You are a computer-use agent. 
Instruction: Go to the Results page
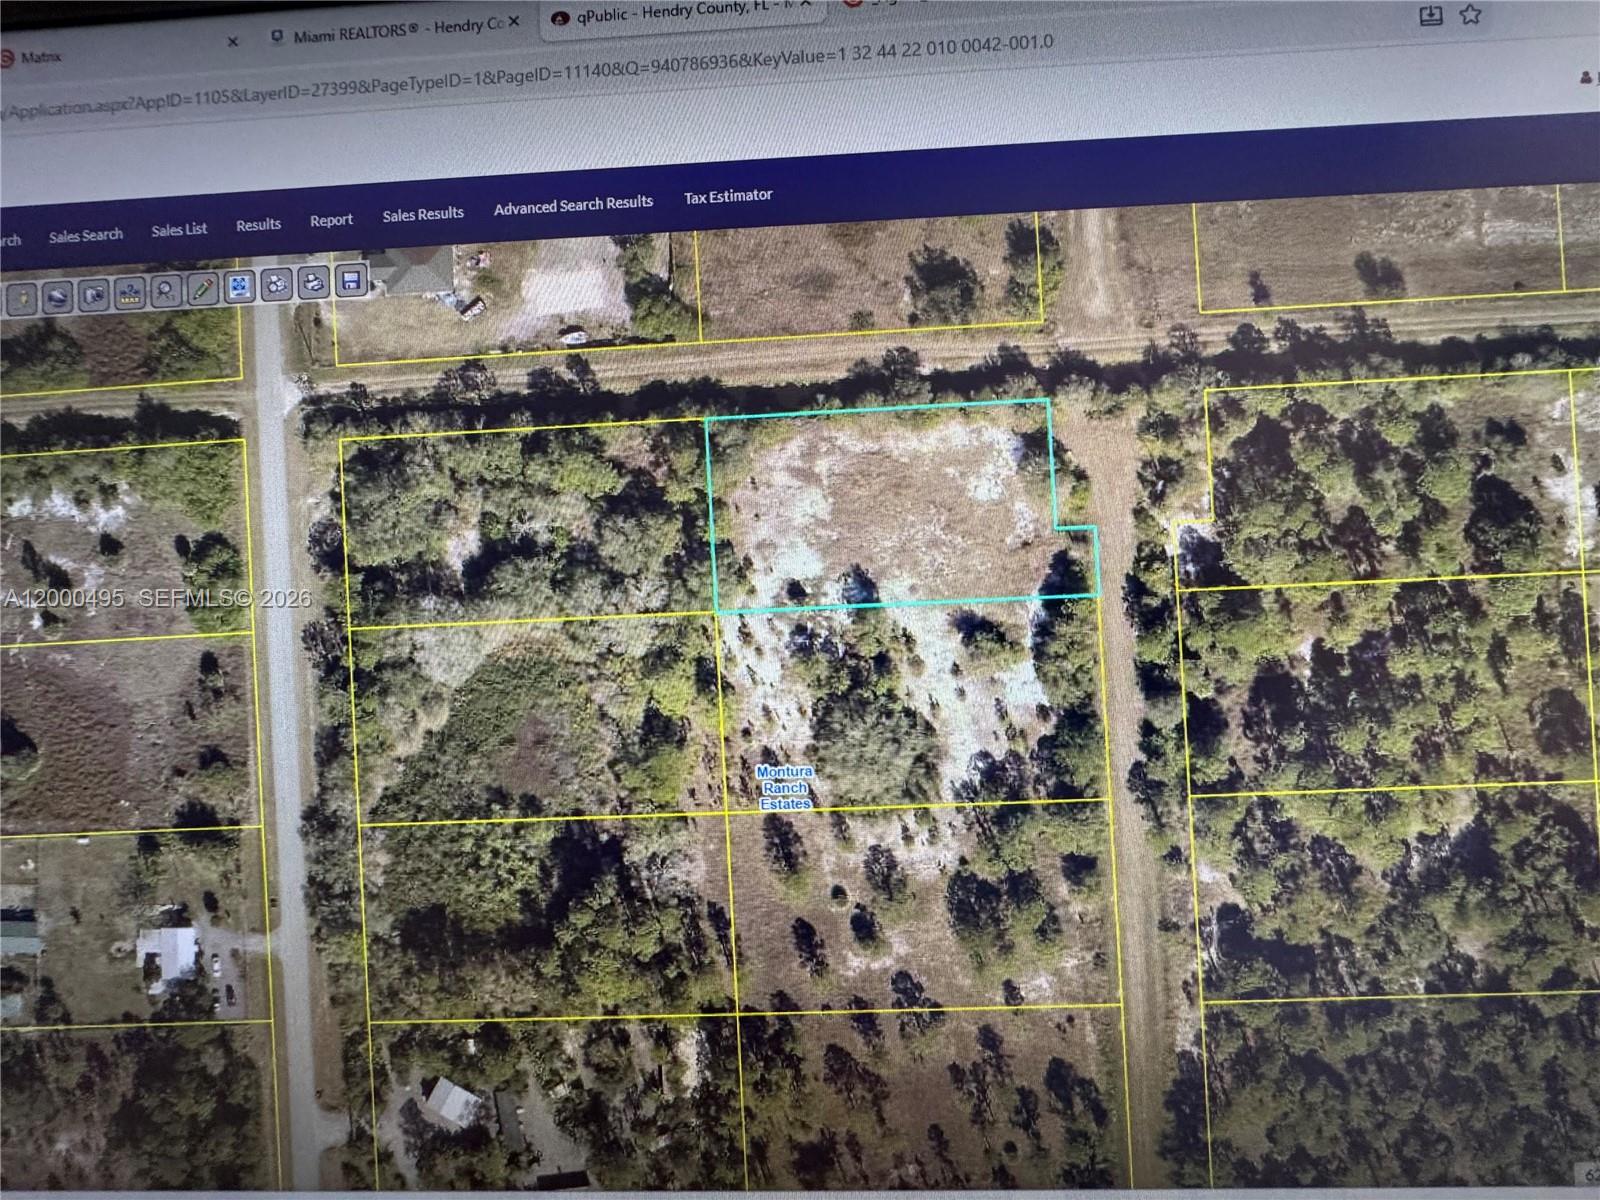(258, 225)
